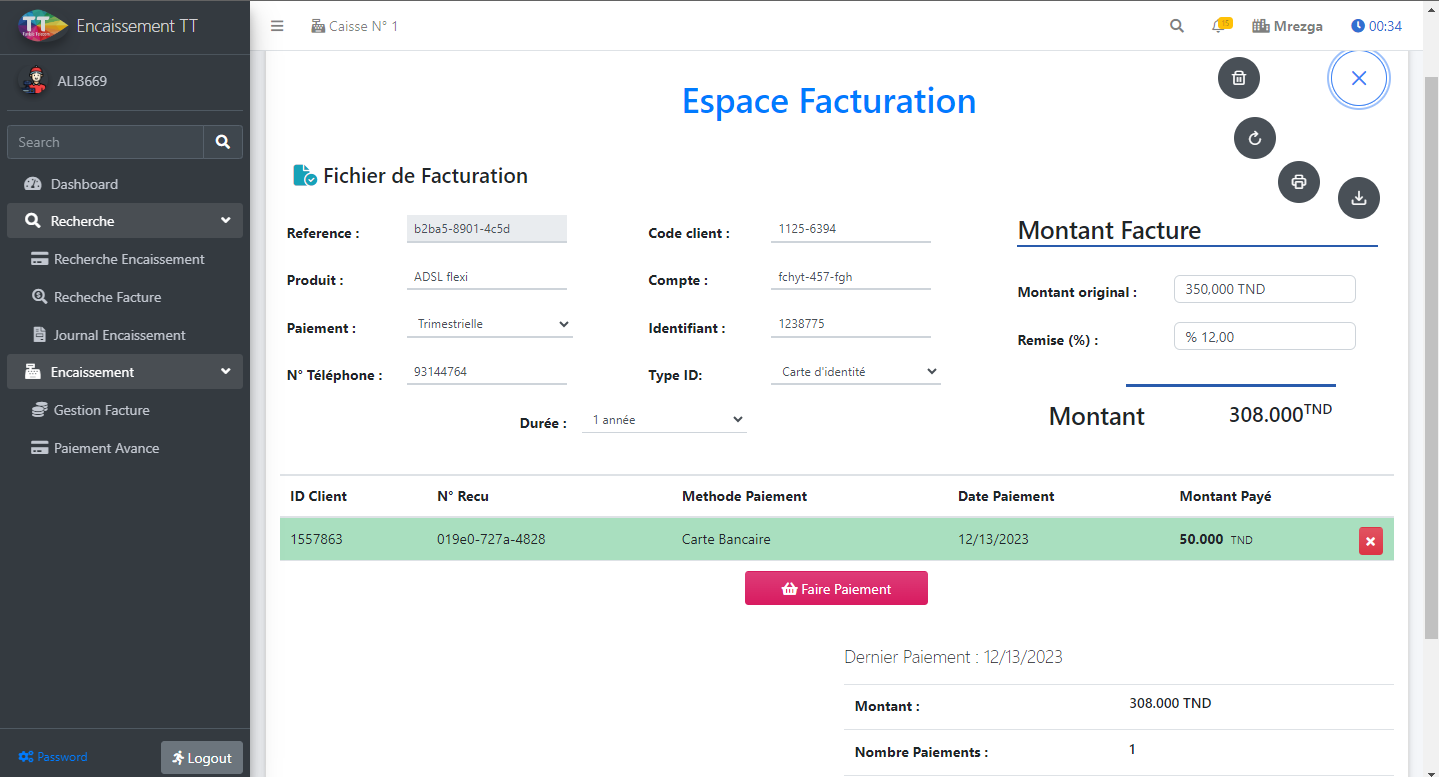Click the Code client field

point(851,229)
